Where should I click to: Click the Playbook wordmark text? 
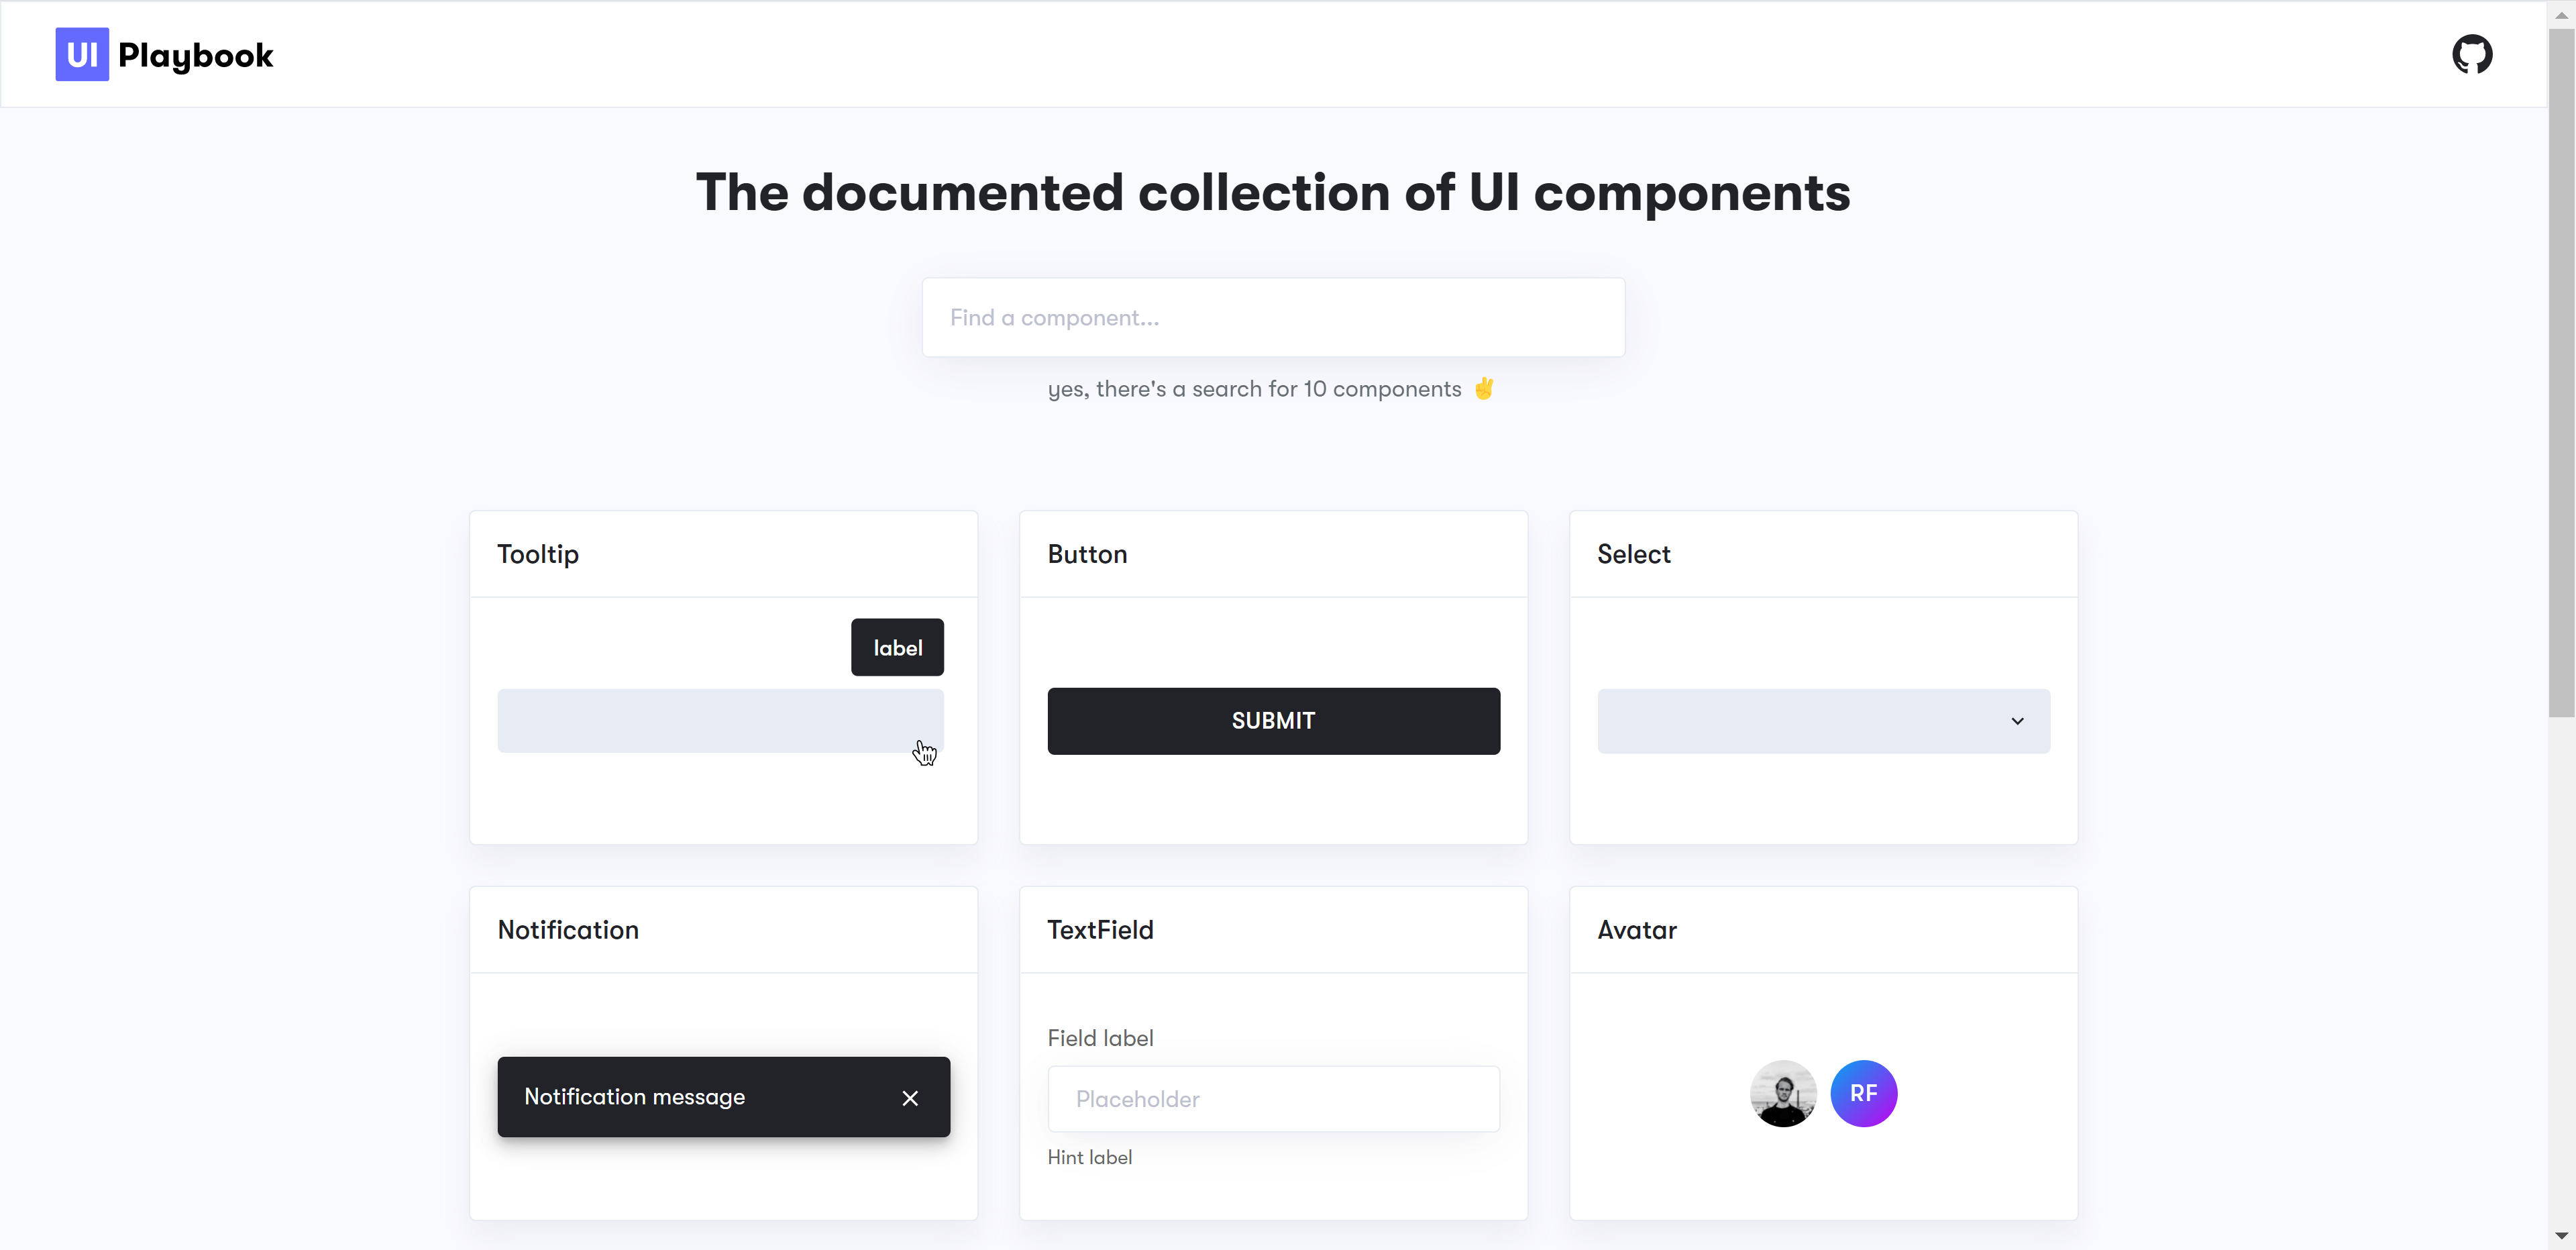(x=195, y=56)
